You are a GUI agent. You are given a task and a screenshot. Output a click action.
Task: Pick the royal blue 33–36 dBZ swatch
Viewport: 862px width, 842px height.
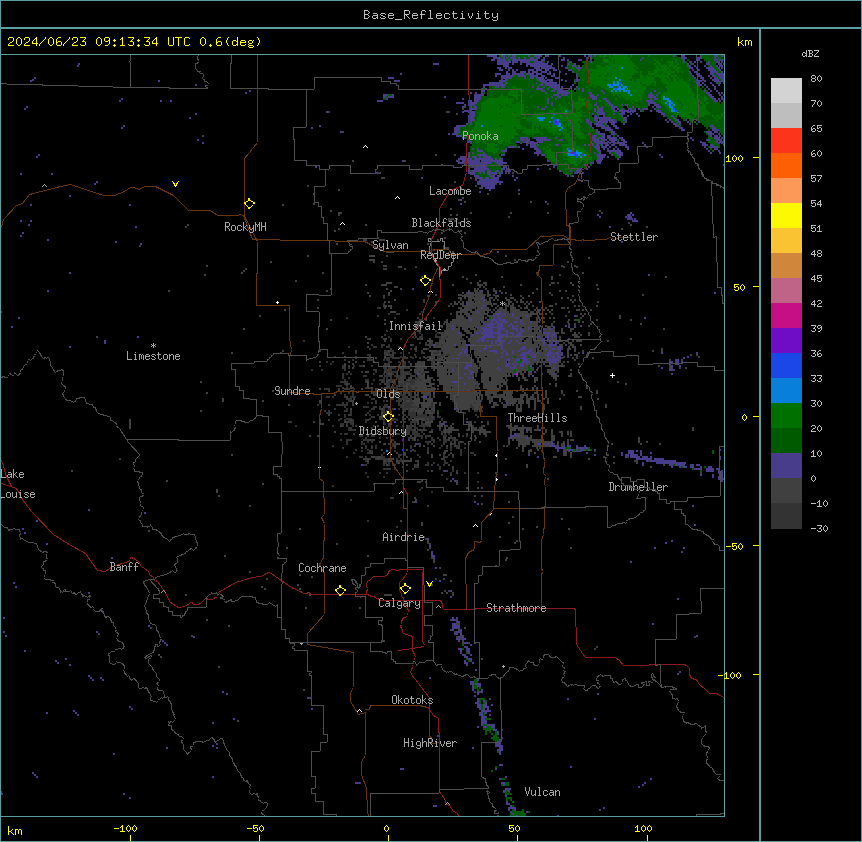[x=786, y=365]
